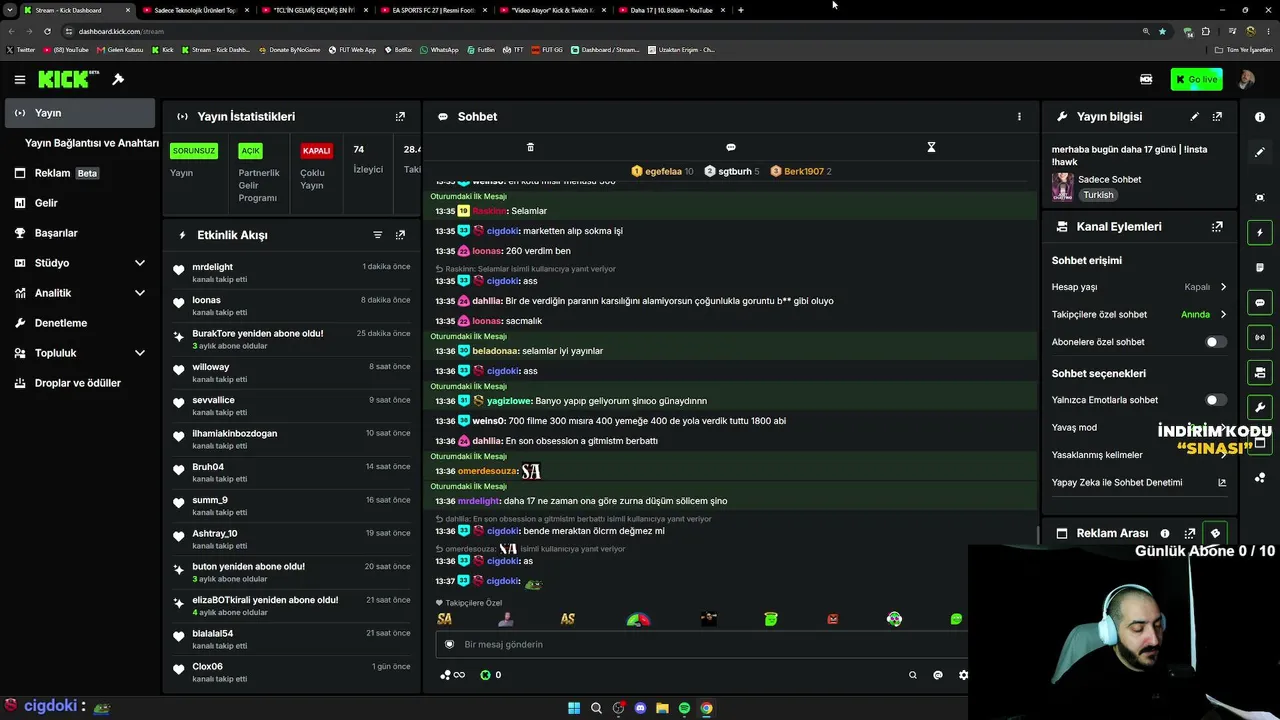Open the Etkinlik Akışı filter icon
This screenshot has width=1280, height=720.
pos(377,235)
